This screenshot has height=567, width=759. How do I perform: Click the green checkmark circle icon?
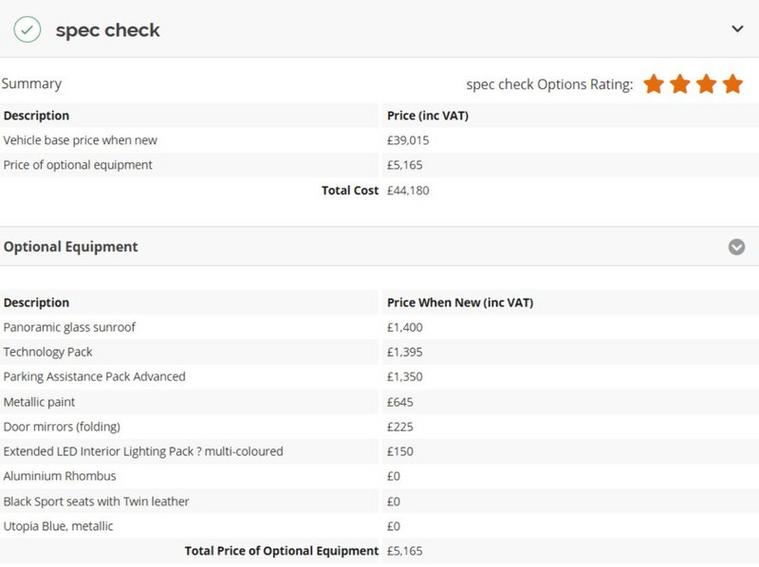click(x=27, y=30)
